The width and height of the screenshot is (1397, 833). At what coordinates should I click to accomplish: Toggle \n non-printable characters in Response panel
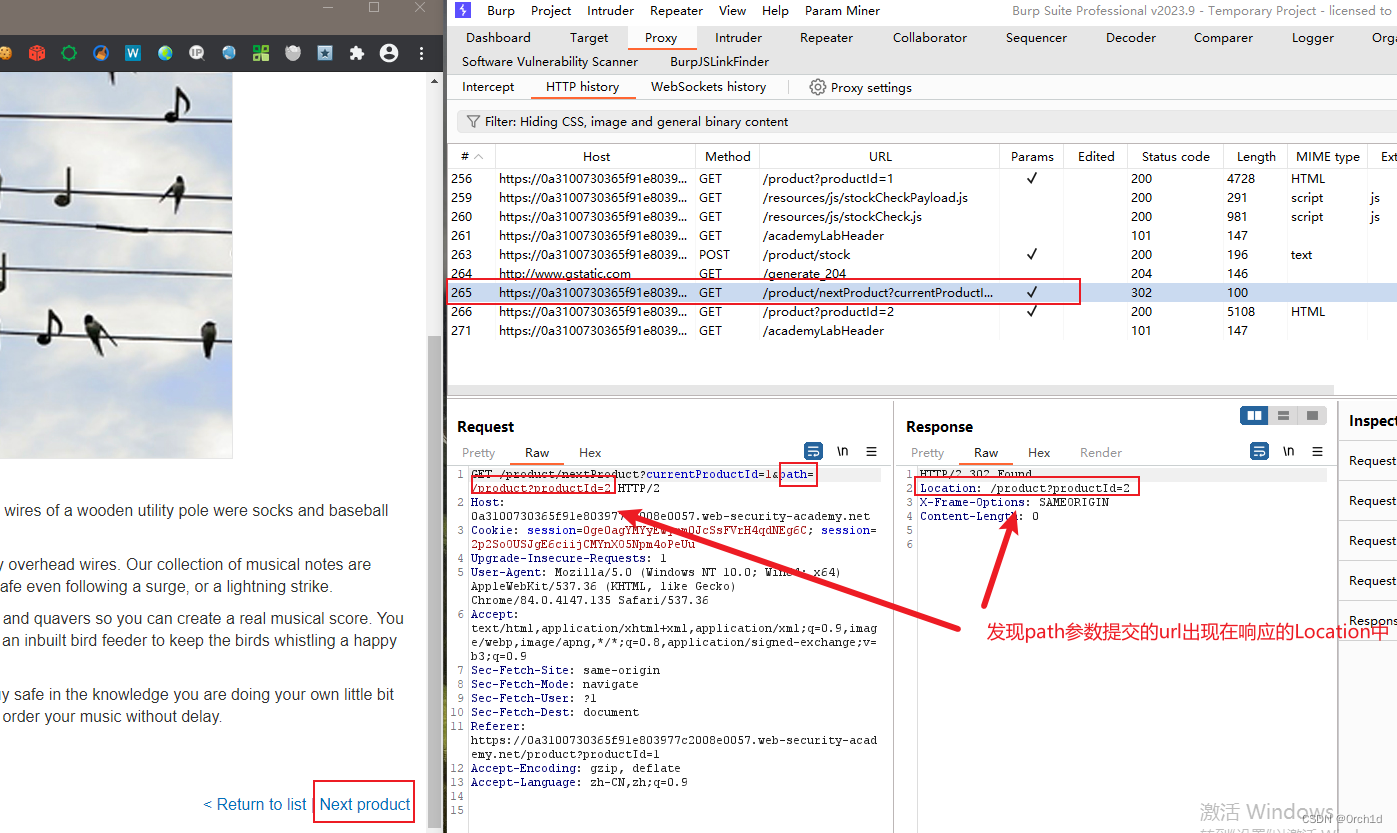tap(1289, 452)
